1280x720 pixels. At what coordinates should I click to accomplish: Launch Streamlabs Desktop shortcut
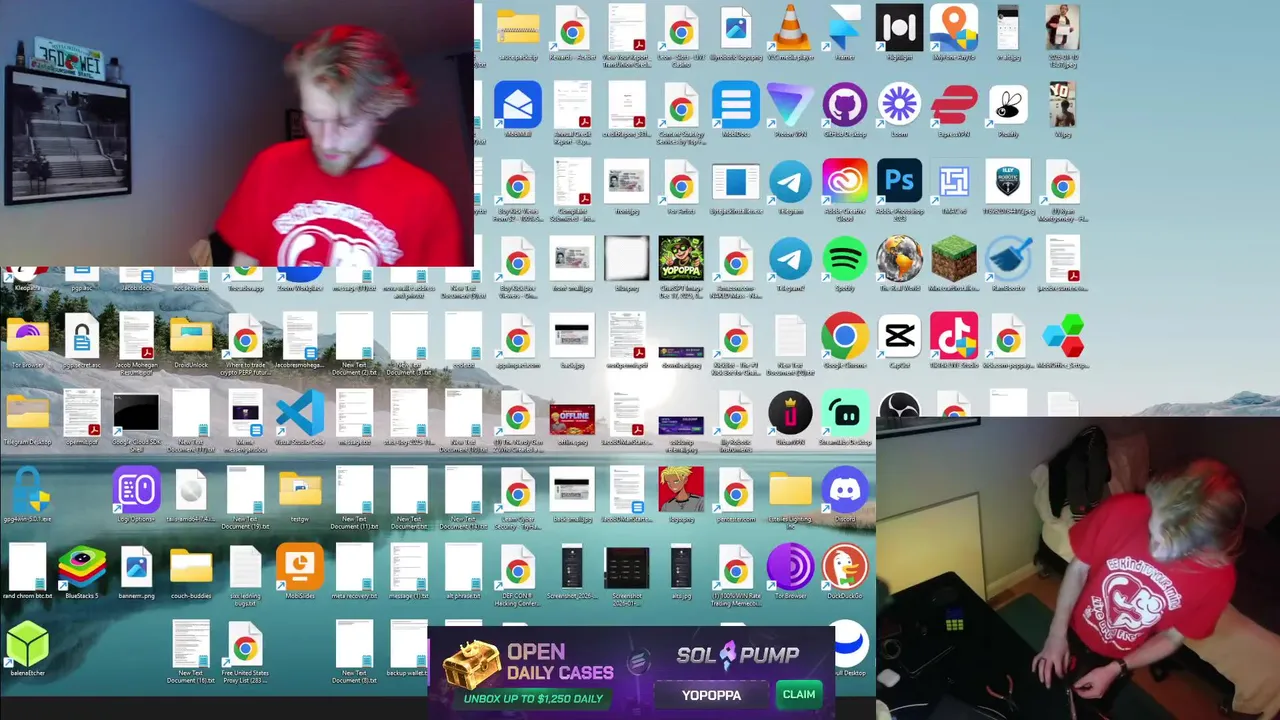845,414
